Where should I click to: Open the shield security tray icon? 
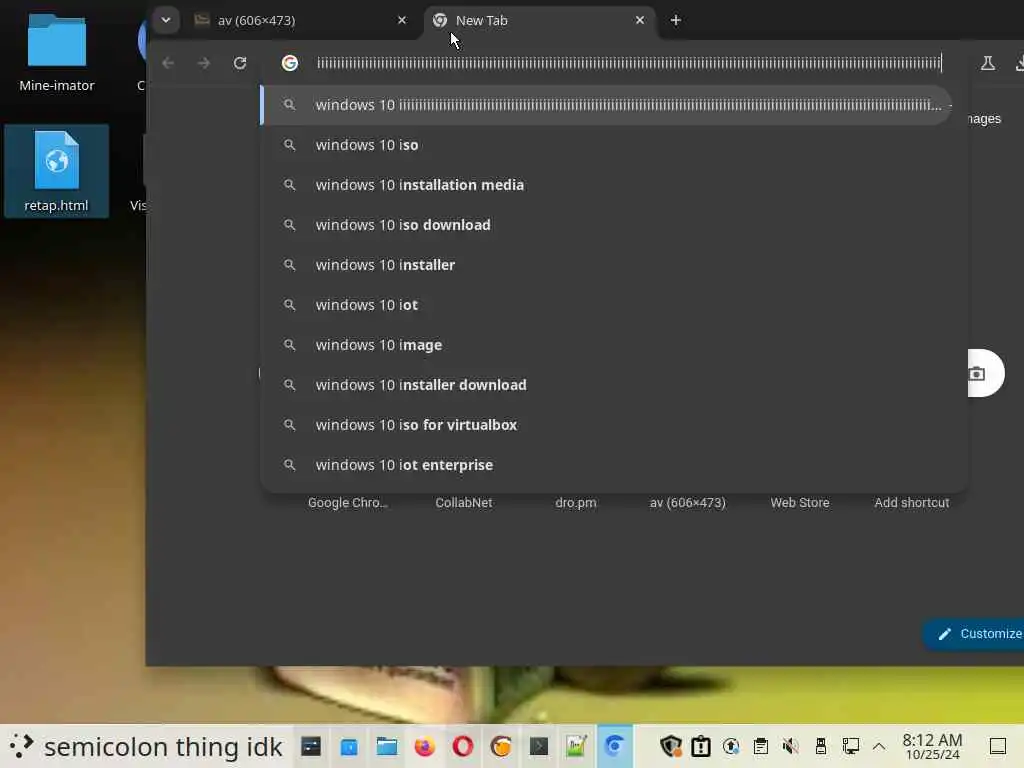click(x=671, y=746)
